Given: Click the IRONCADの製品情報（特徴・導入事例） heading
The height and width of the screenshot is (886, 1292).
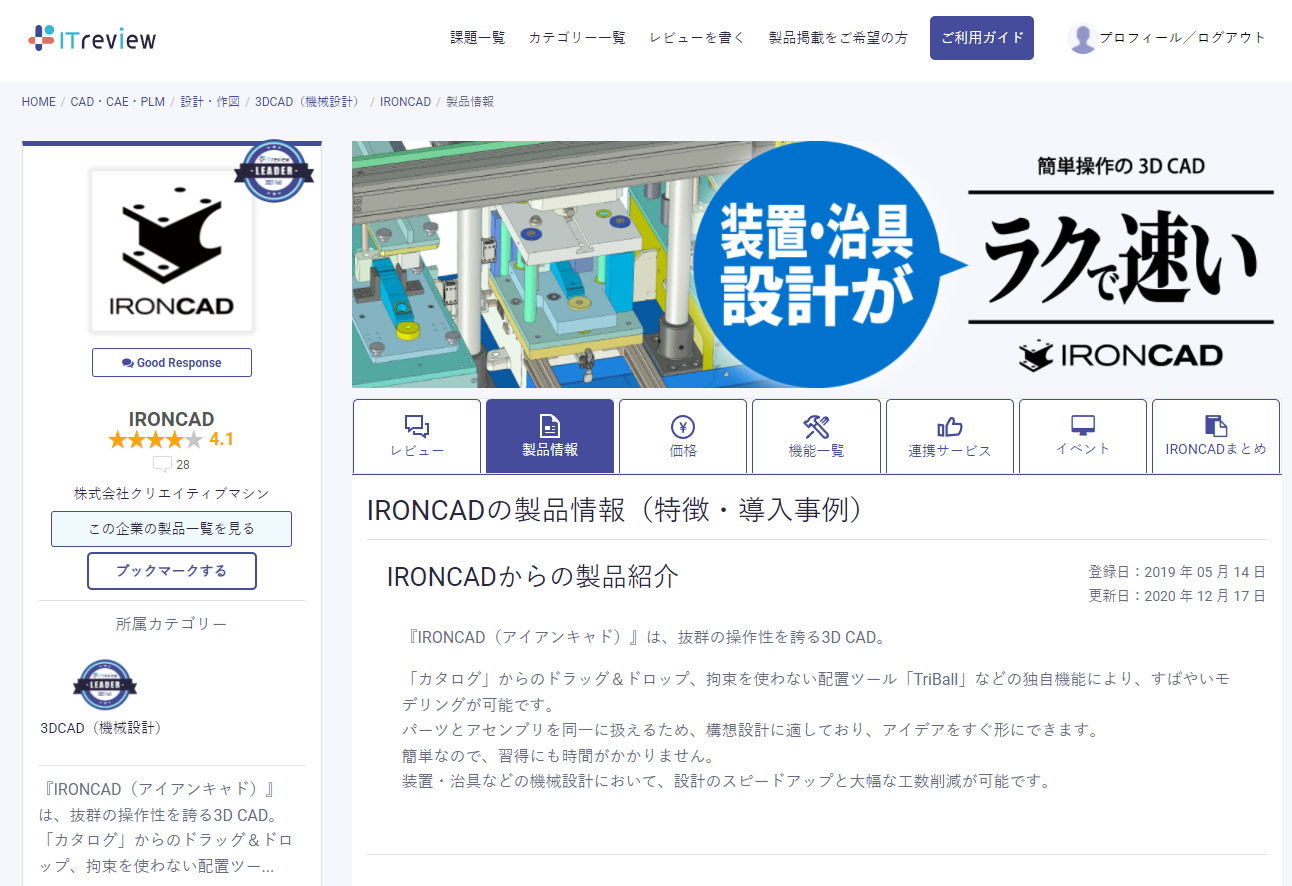Looking at the screenshot, I should tap(615, 510).
